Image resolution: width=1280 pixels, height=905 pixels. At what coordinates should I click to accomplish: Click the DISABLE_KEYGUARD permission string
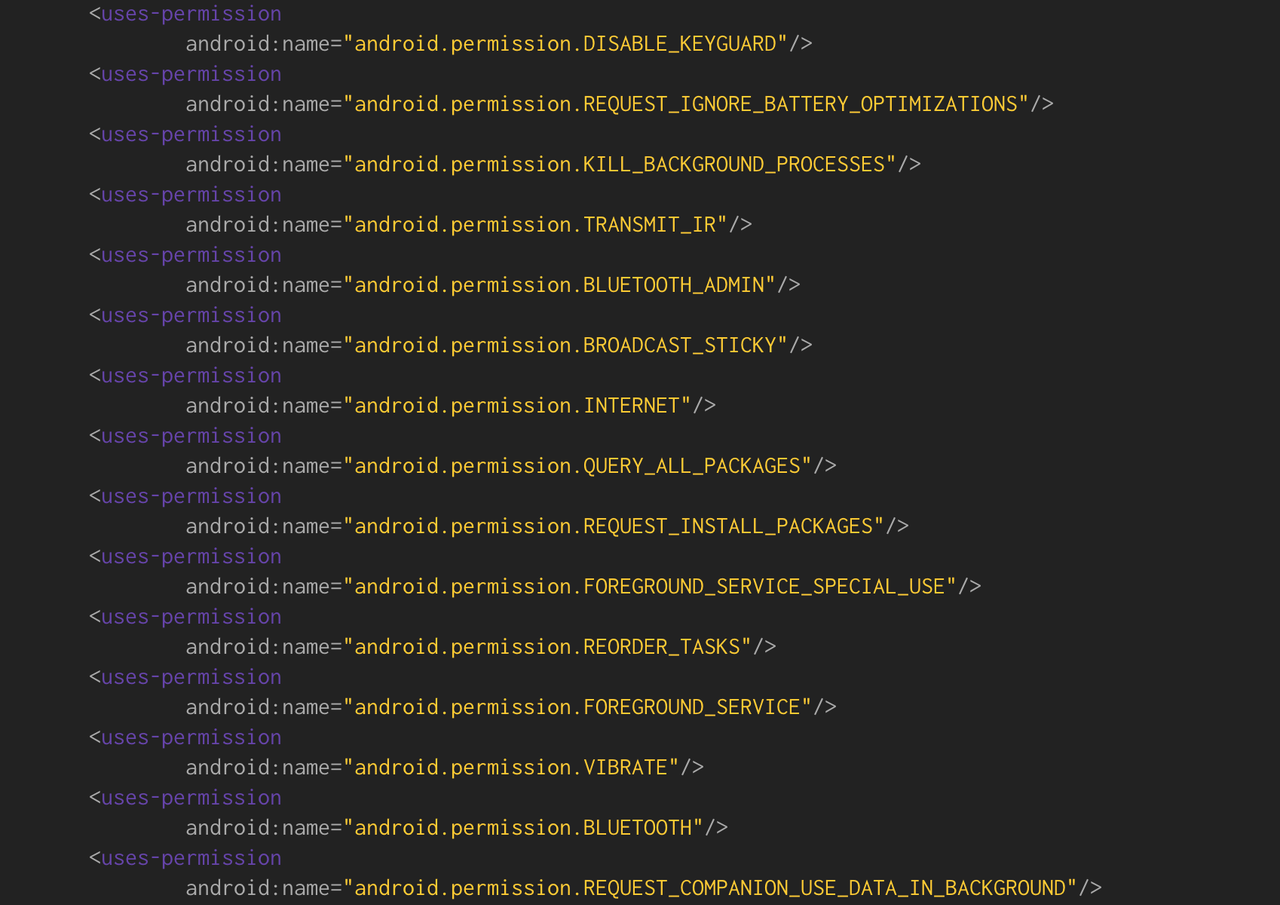tap(566, 44)
